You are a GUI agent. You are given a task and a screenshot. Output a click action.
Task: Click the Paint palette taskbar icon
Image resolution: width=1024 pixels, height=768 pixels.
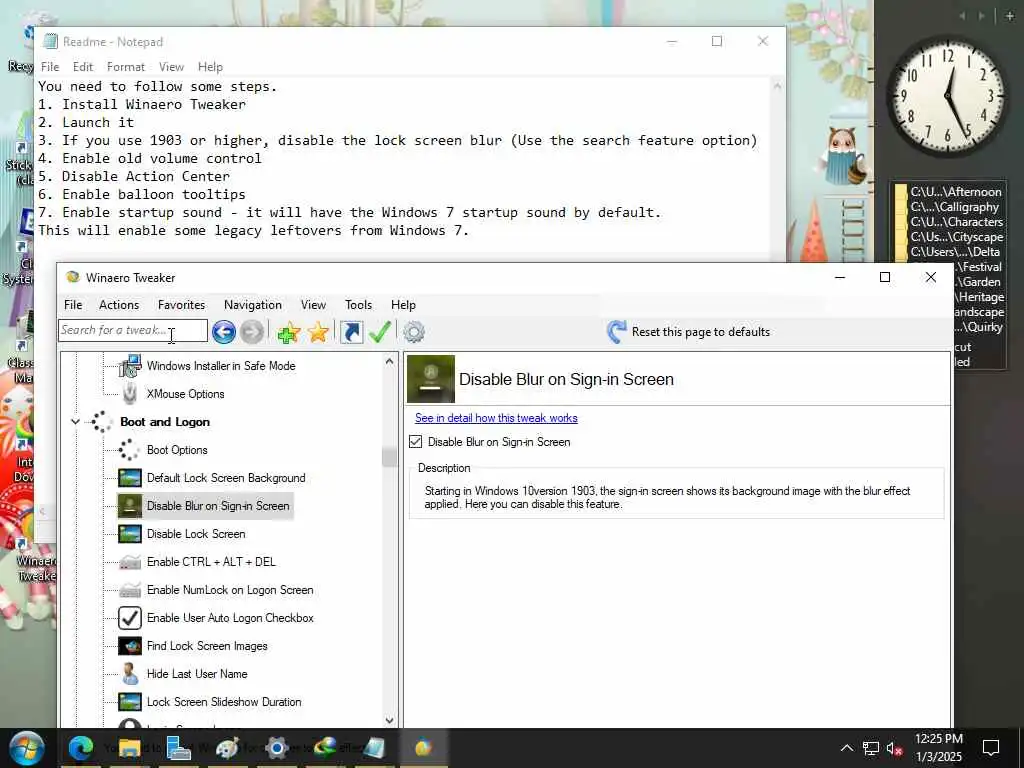tap(227, 748)
